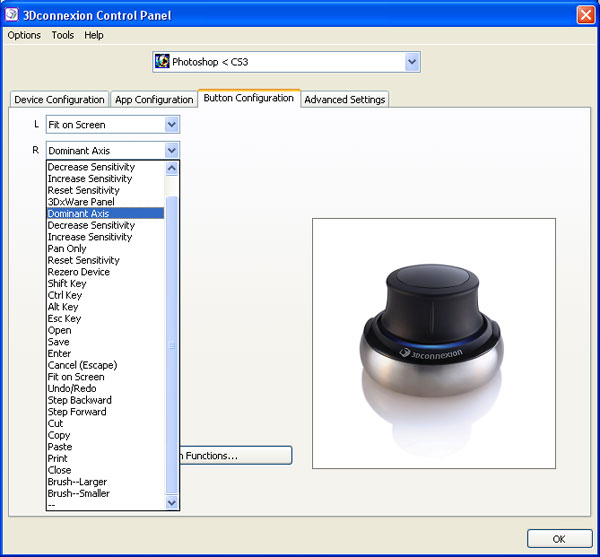600x557 pixels.
Task: Select Ctrl Key option
Action: (x=105, y=295)
